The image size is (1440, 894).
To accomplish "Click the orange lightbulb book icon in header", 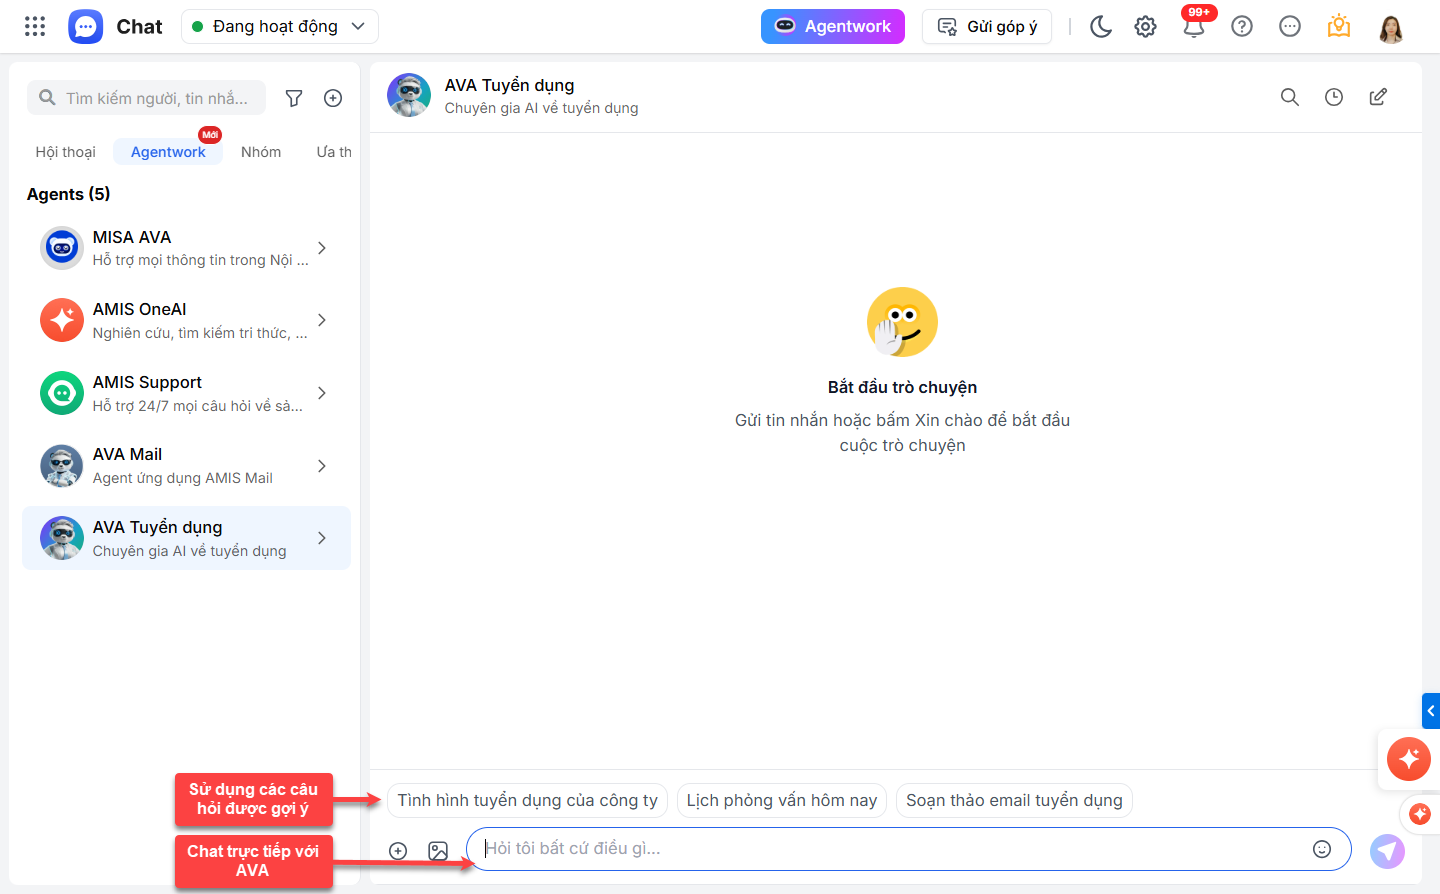I will 1339,26.
